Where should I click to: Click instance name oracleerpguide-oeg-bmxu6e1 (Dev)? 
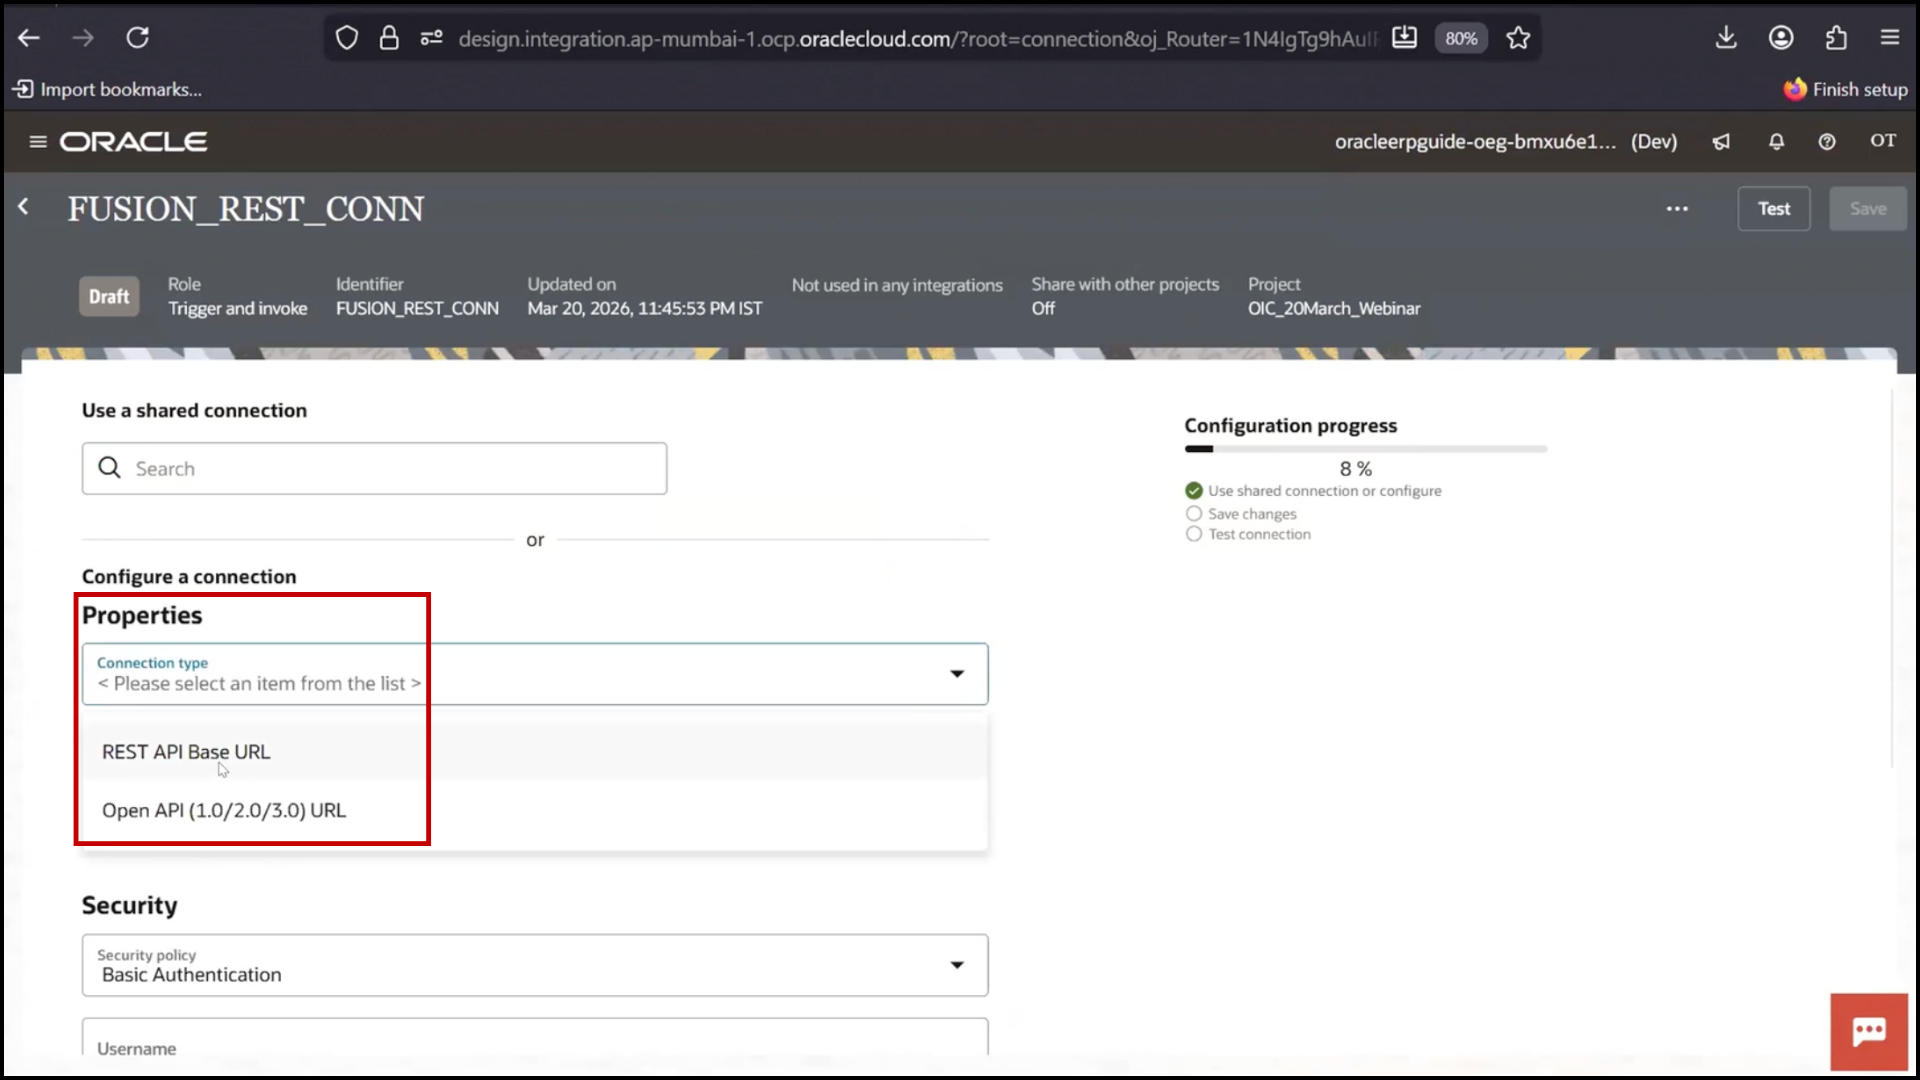1506,141
